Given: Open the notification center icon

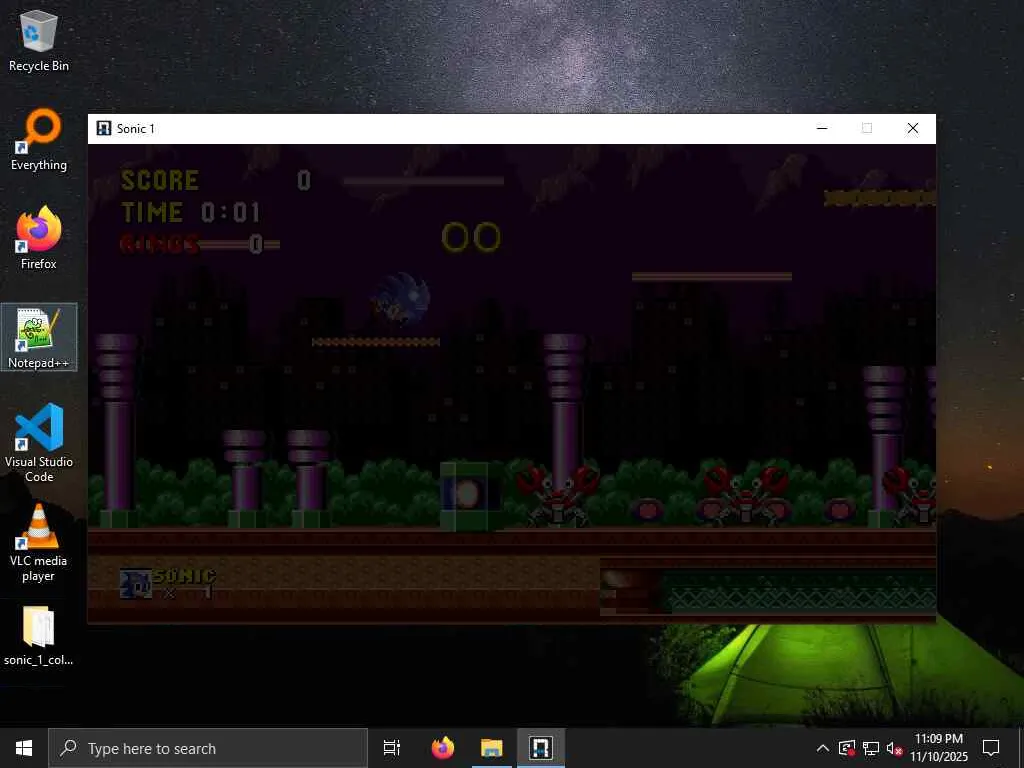Looking at the screenshot, I should tap(991, 748).
